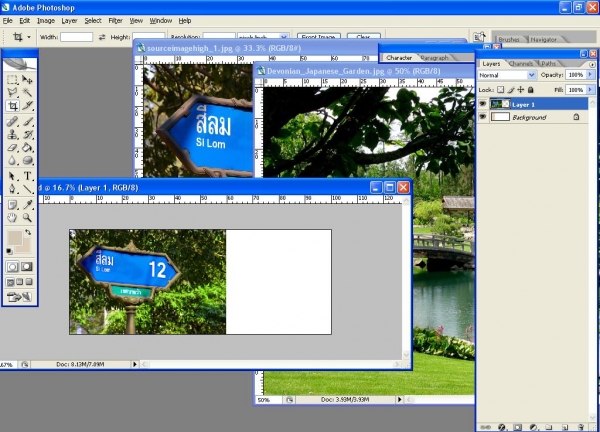Viewport: 600px width, 432px height.
Task: Select the Line tool
Action: coord(27,189)
